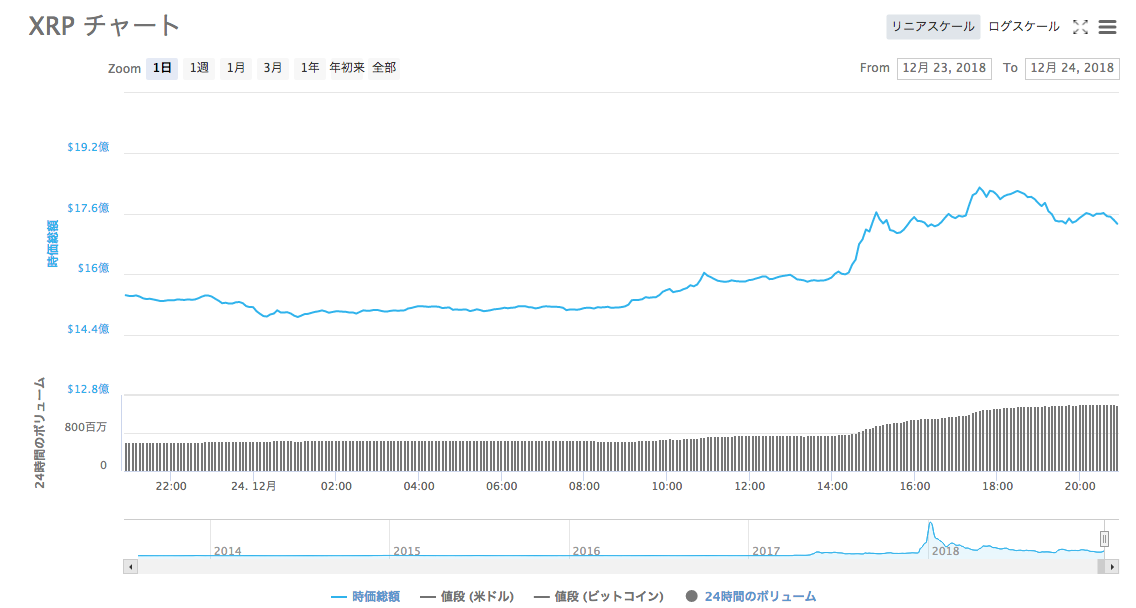Click the navigator left scroll arrow
Image resolution: width=1136 pixels, height=608 pixels.
coord(129,566)
